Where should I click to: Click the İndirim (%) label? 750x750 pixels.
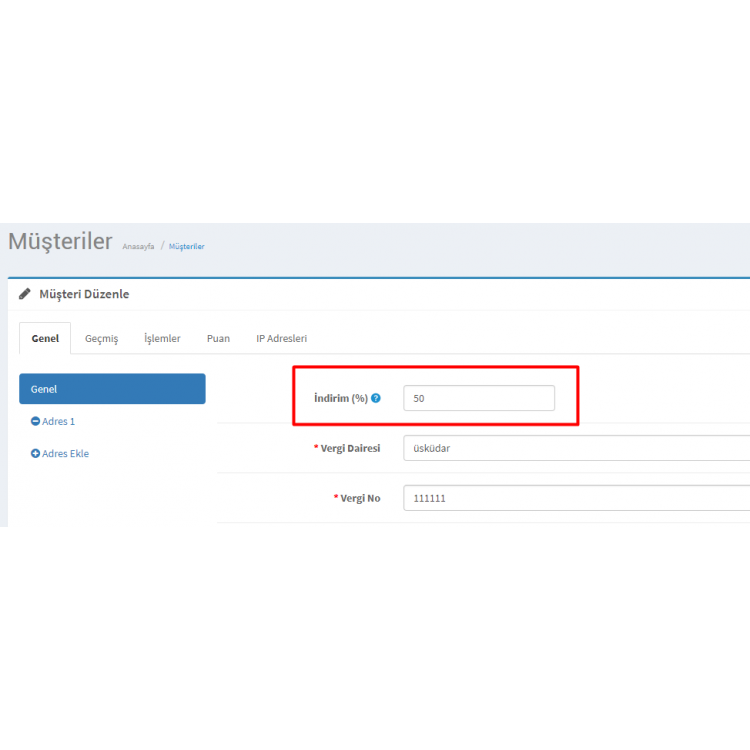[341, 398]
